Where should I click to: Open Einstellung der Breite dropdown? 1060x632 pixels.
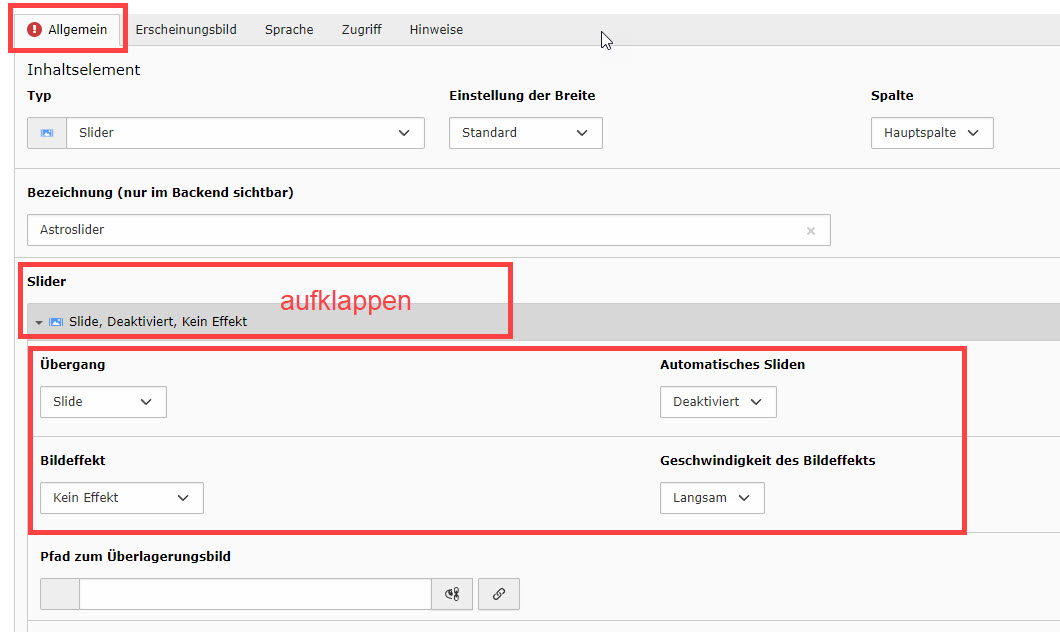pyautogui.click(x=525, y=133)
